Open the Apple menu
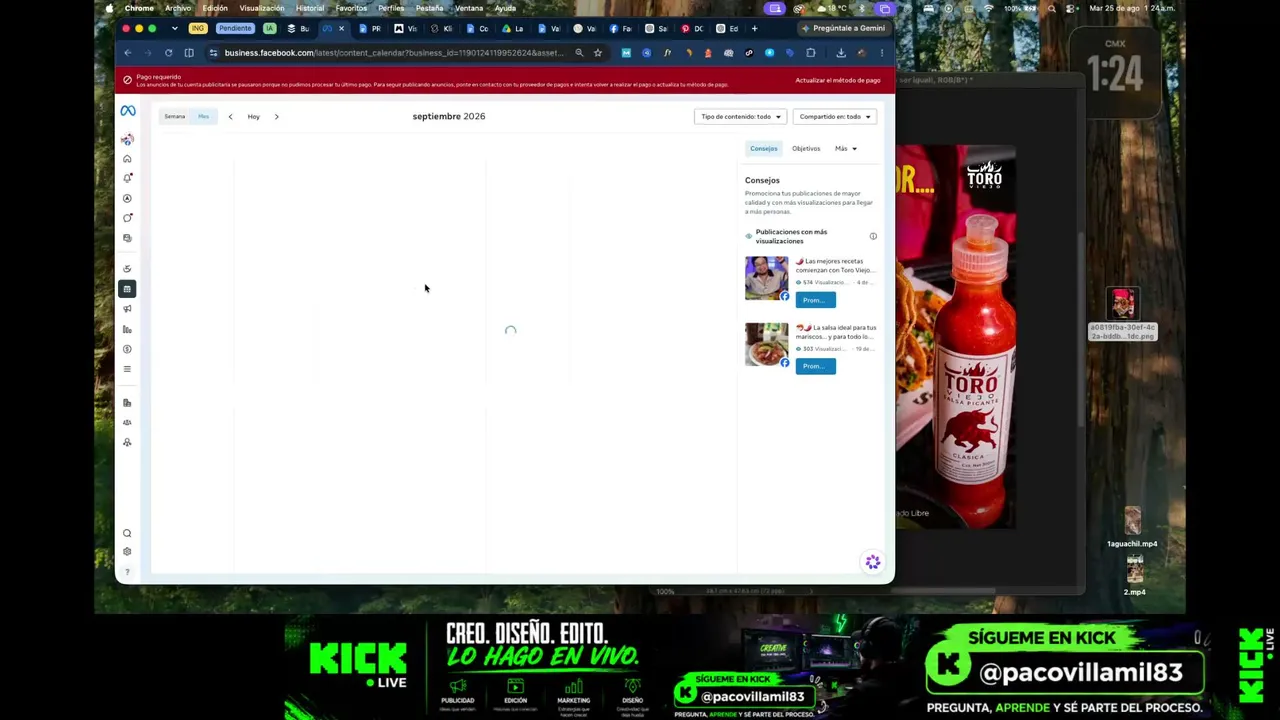The image size is (1280, 720). point(110,8)
